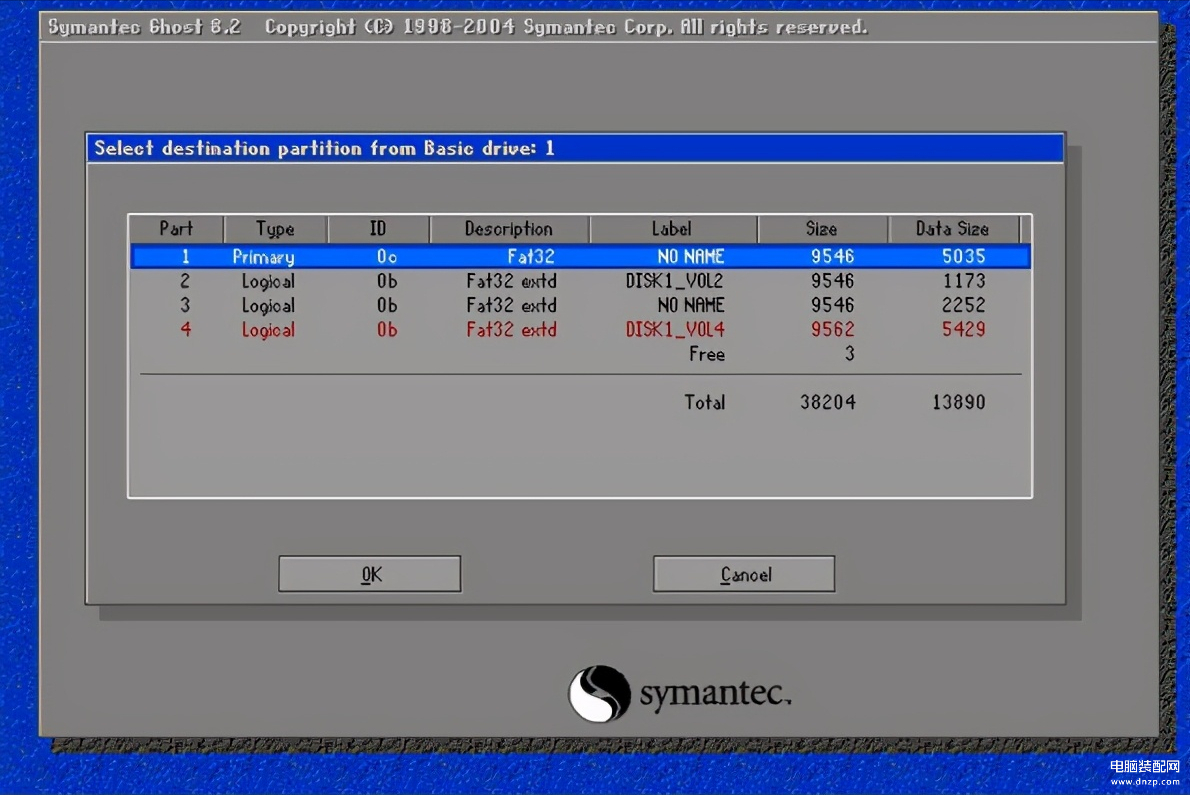Click the Label column header
This screenshot has width=1190, height=795.
(x=672, y=229)
